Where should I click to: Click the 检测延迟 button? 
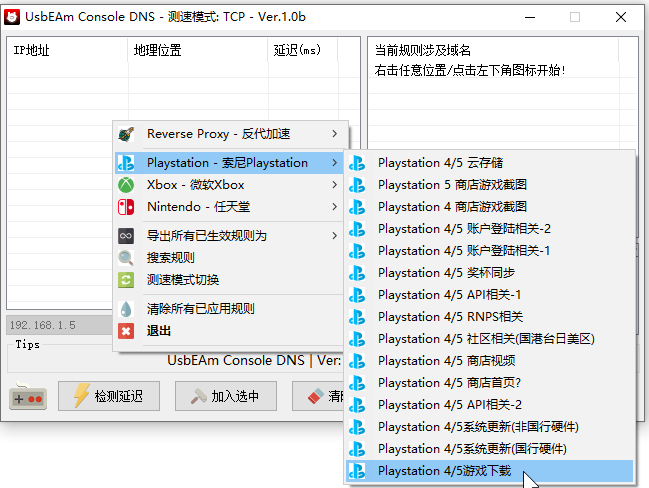point(109,396)
